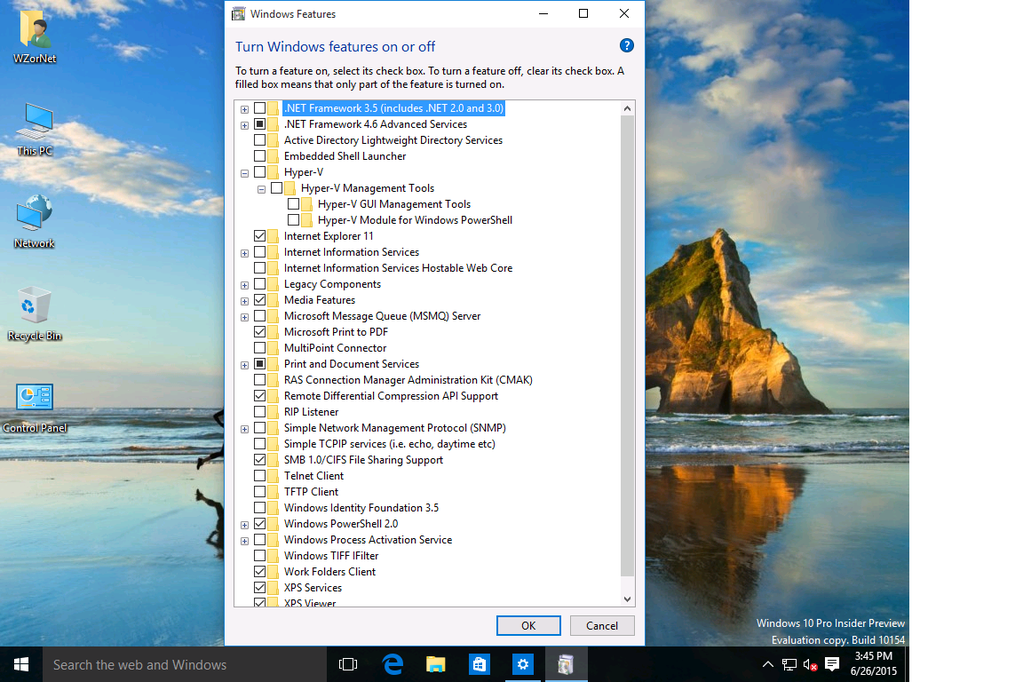The width and height of the screenshot is (1023, 682).
Task: Show hidden system tray icons
Action: coord(768,664)
